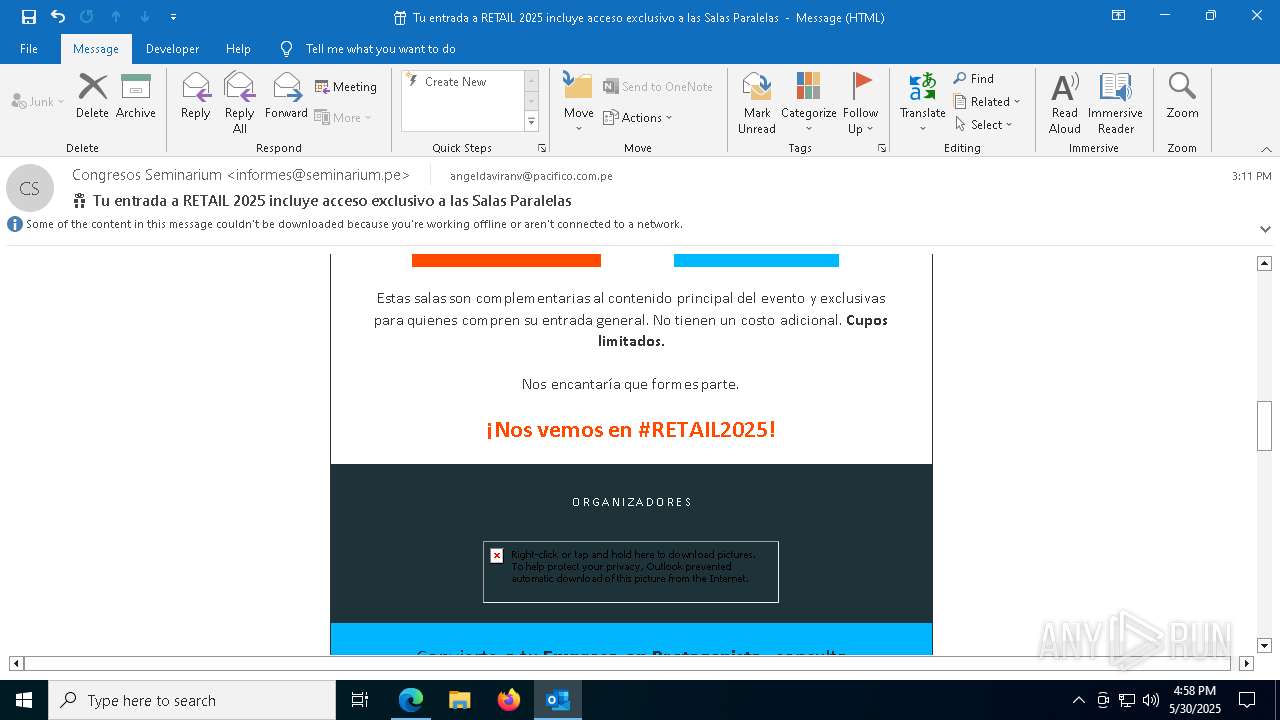Open File Explorer from taskbar

tap(459, 700)
